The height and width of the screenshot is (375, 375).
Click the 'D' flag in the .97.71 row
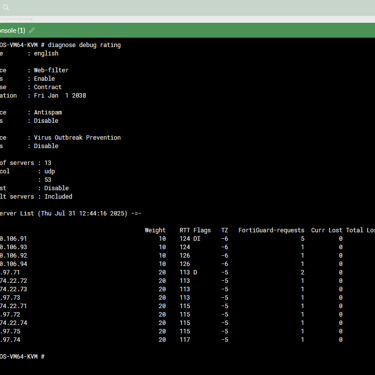click(195, 272)
